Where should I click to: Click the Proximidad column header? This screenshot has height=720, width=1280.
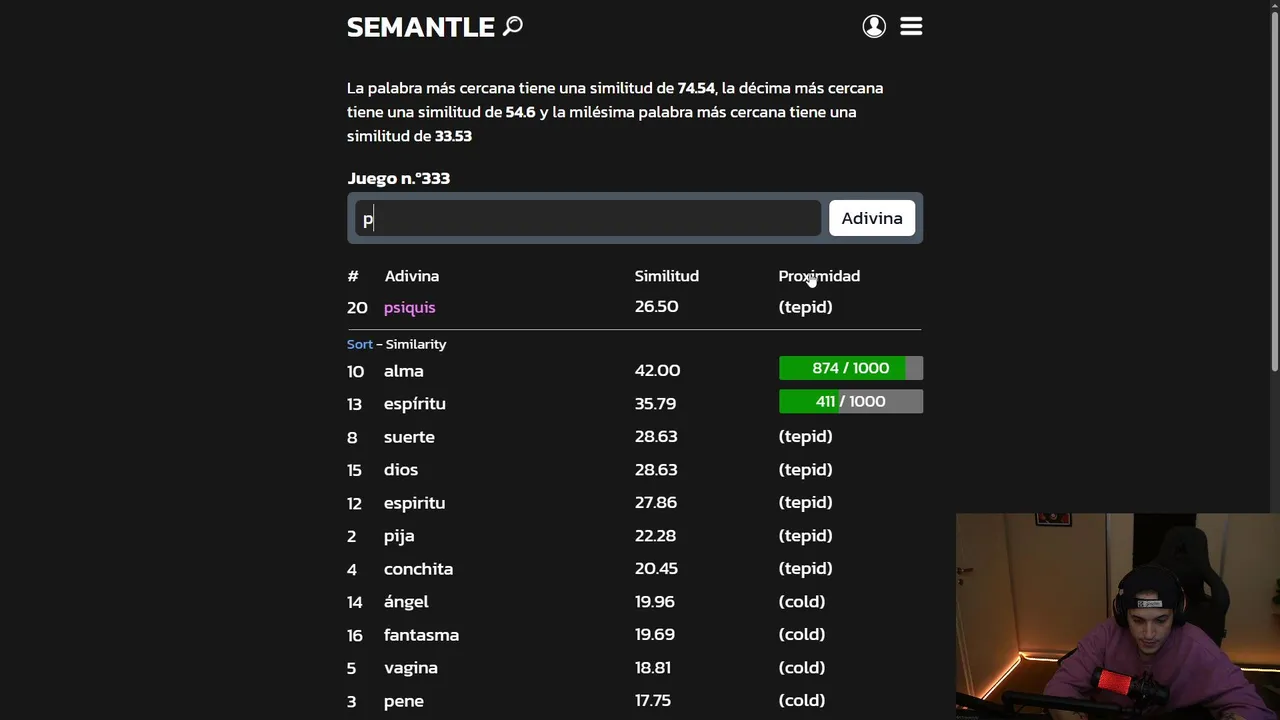pos(819,276)
